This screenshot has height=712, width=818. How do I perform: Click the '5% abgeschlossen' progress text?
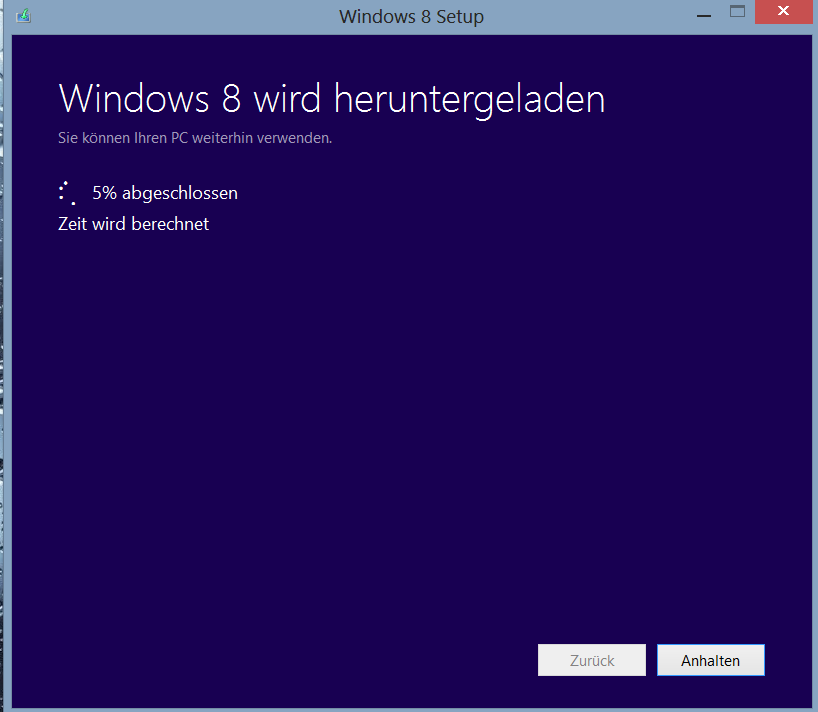[x=165, y=193]
